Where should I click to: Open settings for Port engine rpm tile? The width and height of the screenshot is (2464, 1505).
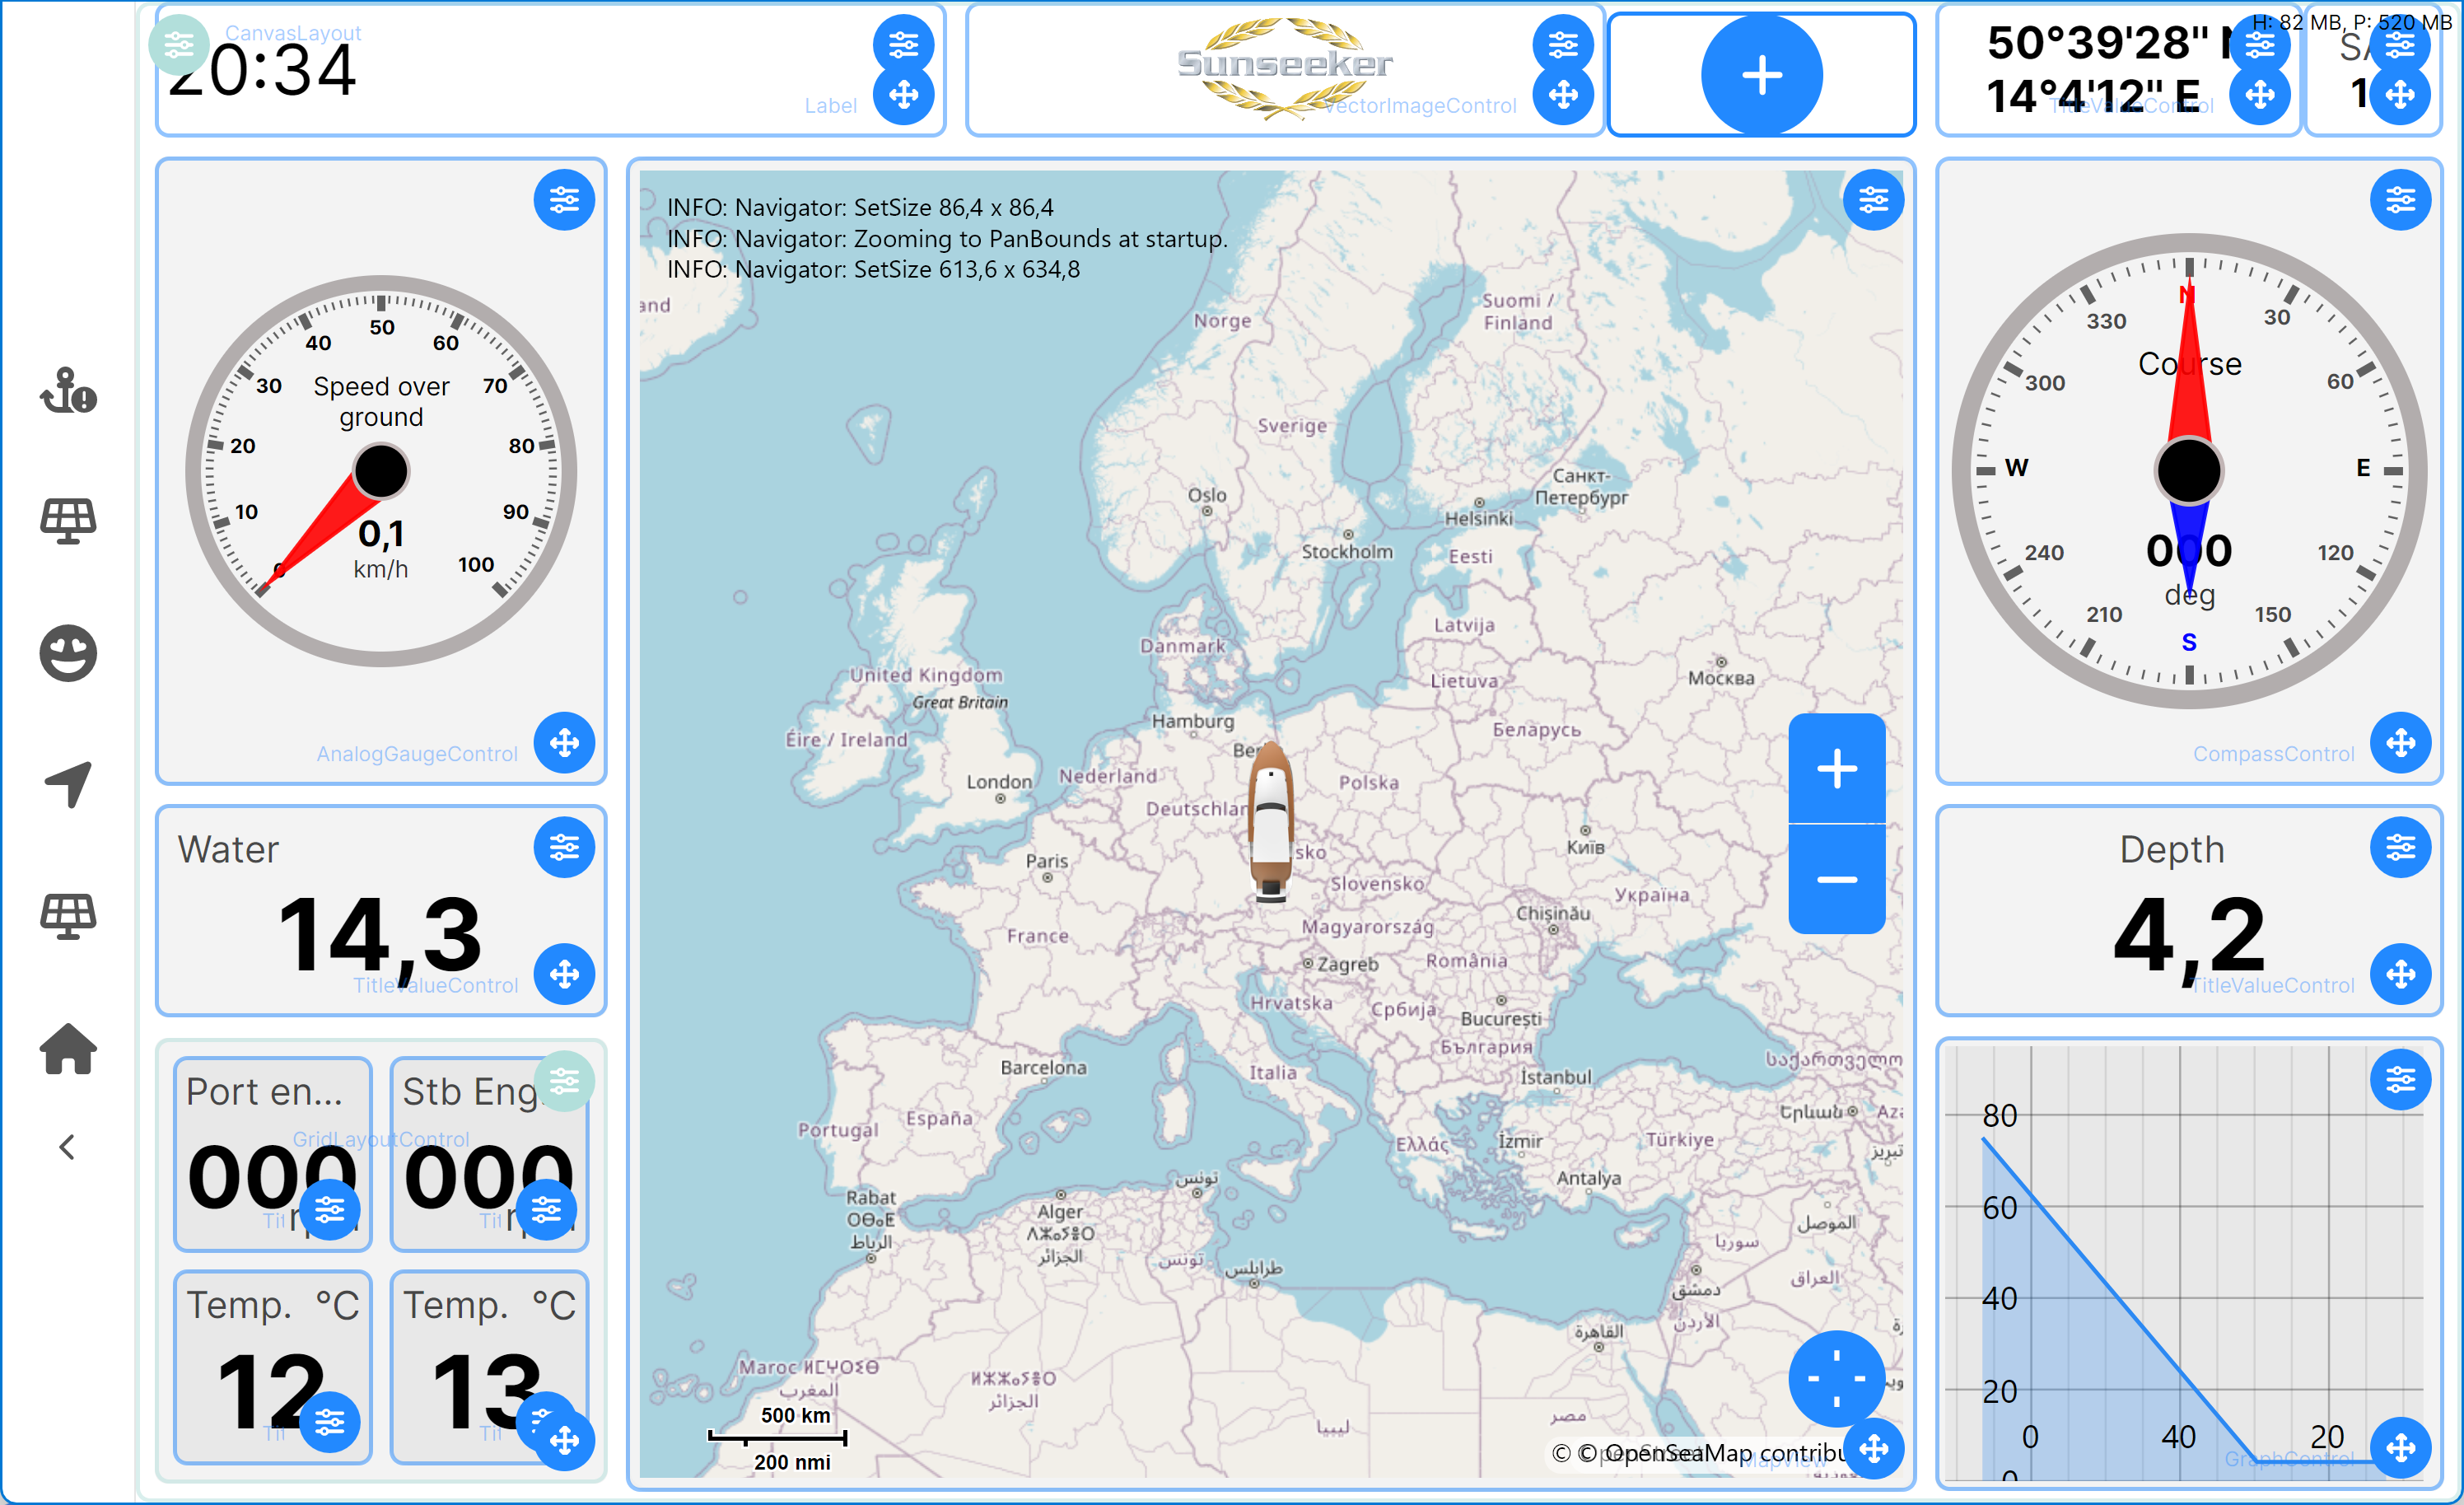point(330,1210)
